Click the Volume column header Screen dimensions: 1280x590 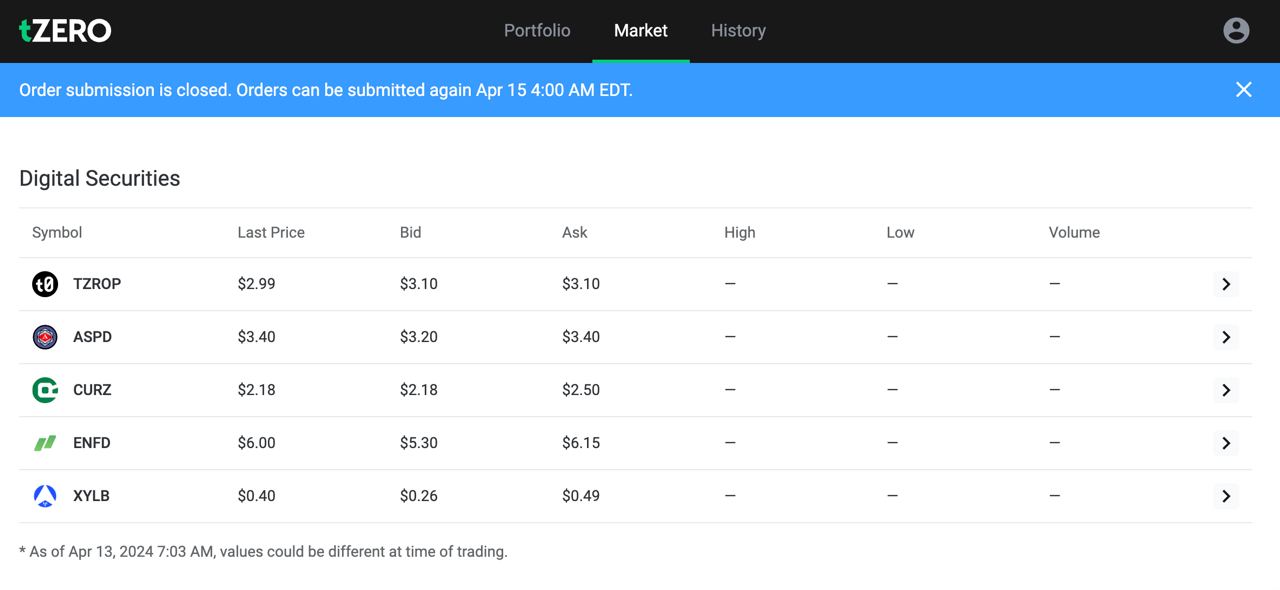click(x=1074, y=232)
